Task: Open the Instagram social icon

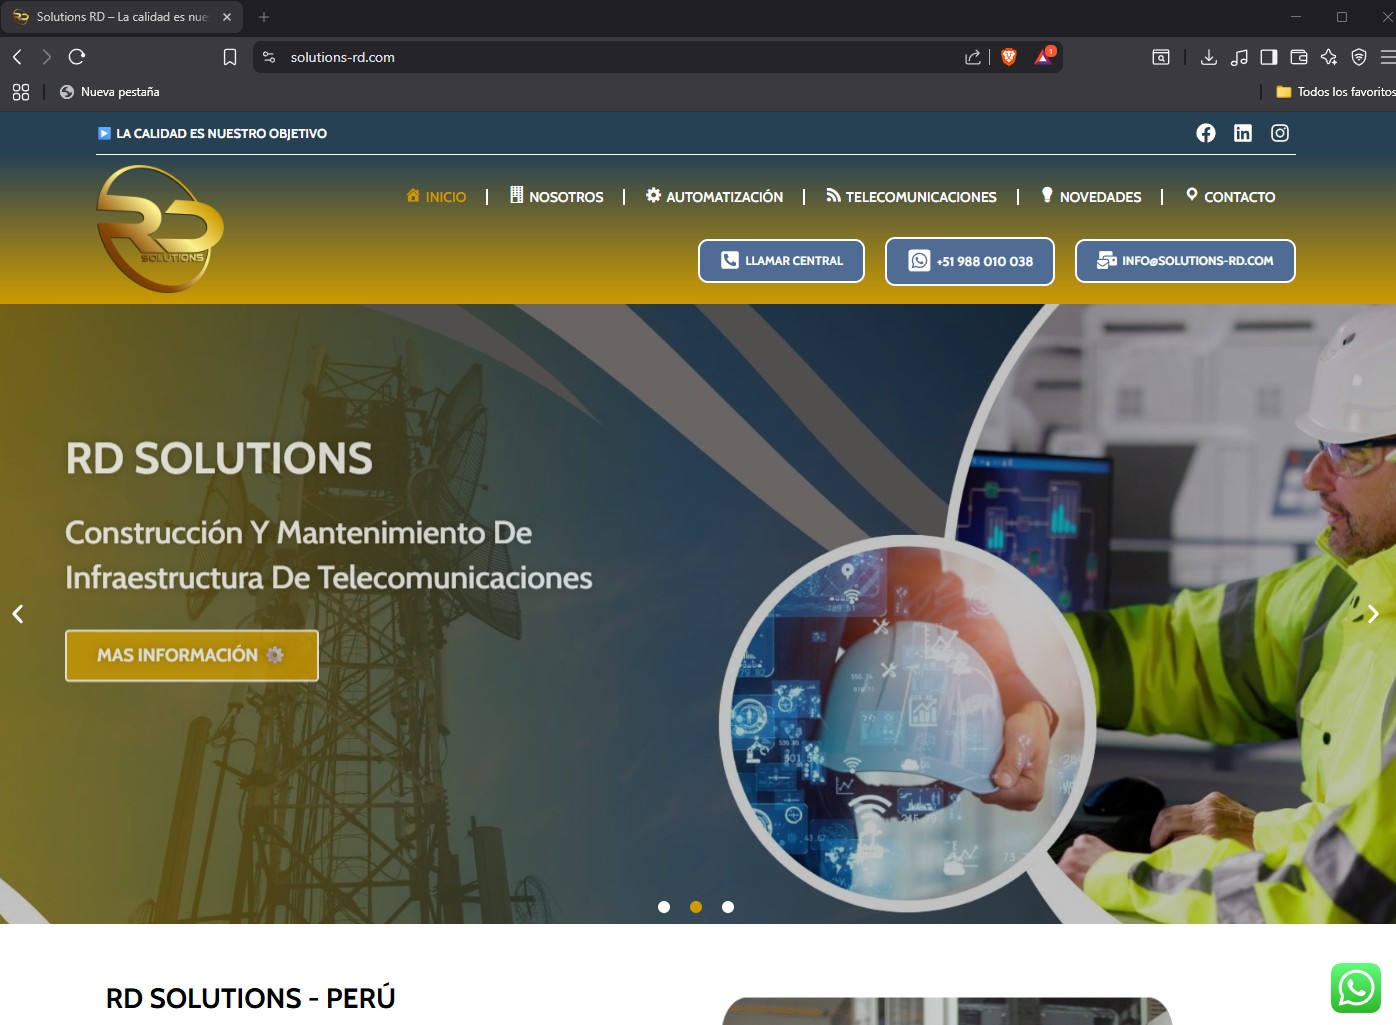Action: click(1280, 133)
